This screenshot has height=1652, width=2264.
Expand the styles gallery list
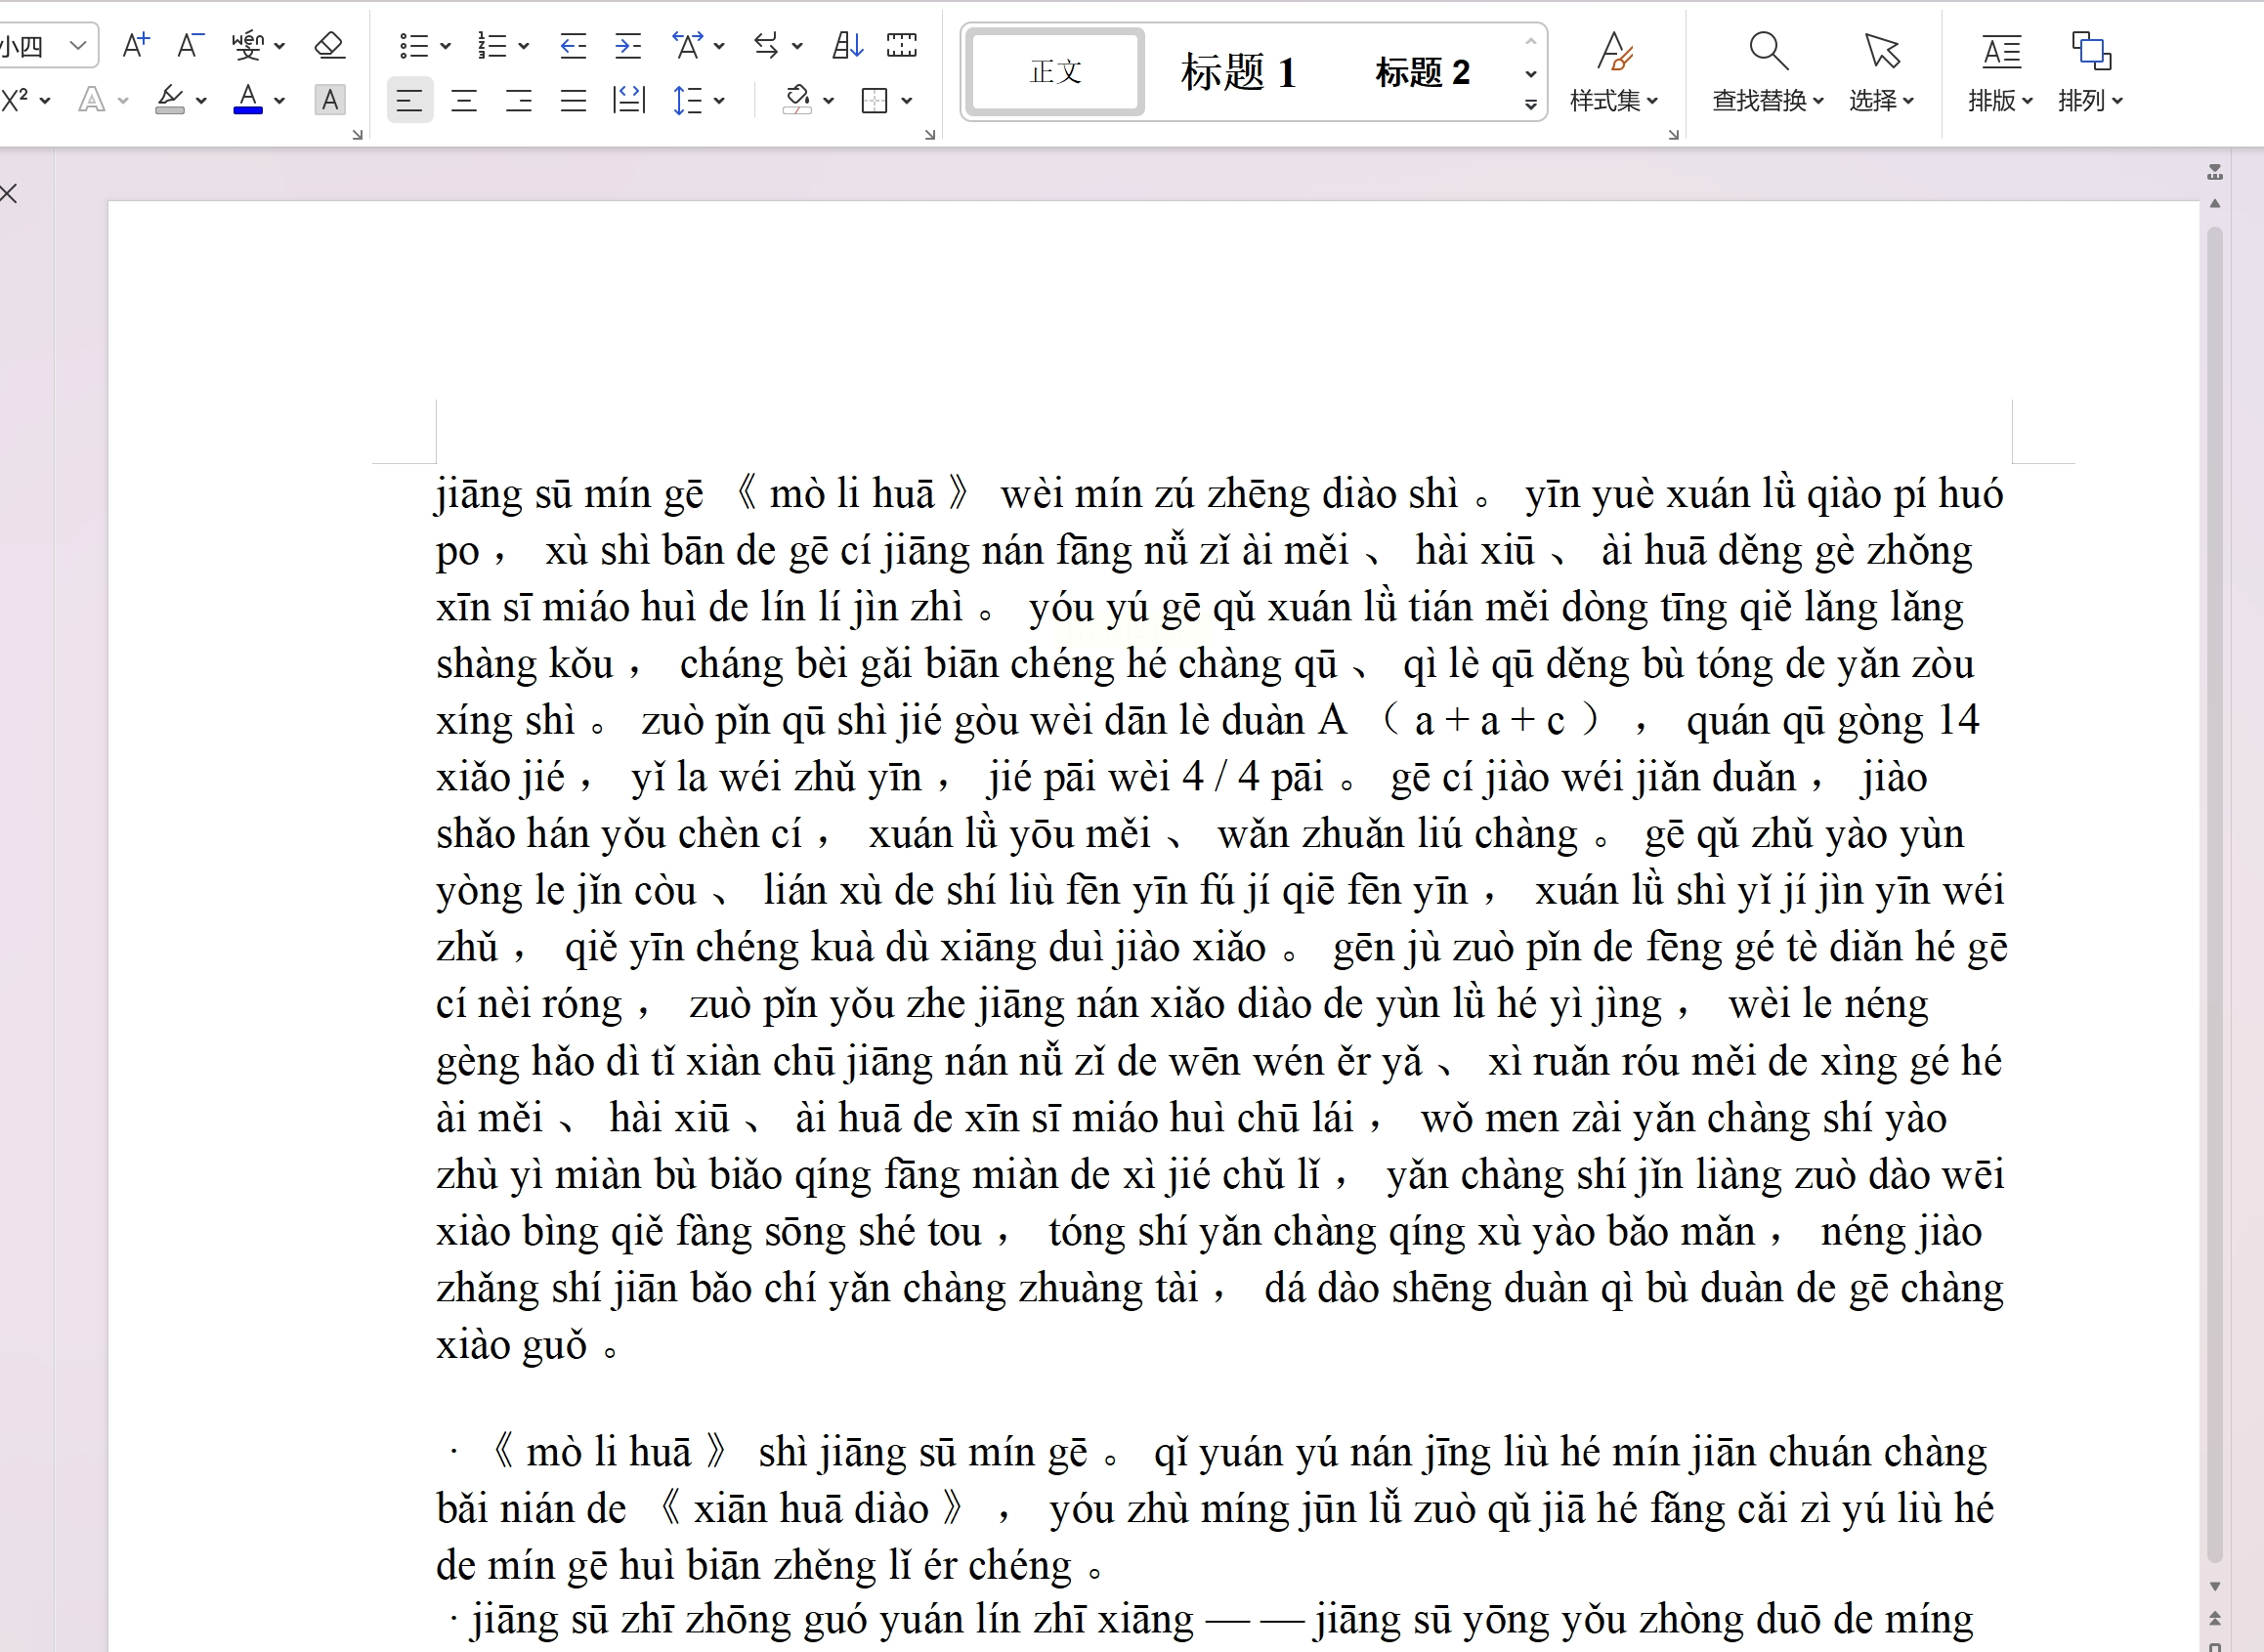point(1530,104)
